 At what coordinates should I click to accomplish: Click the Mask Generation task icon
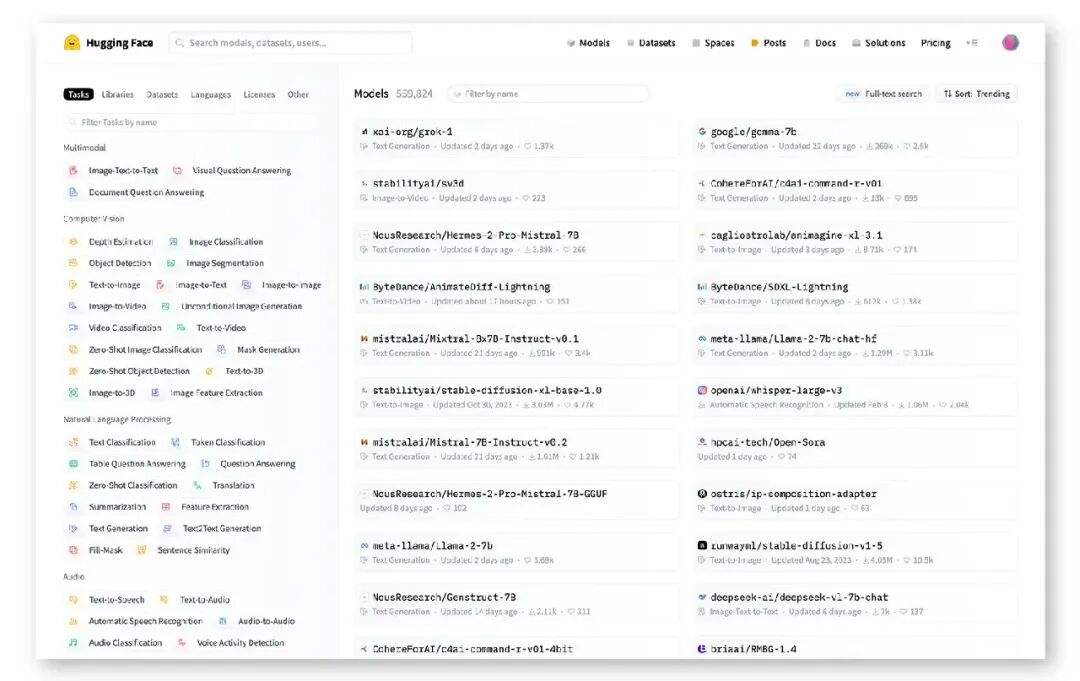click(222, 350)
